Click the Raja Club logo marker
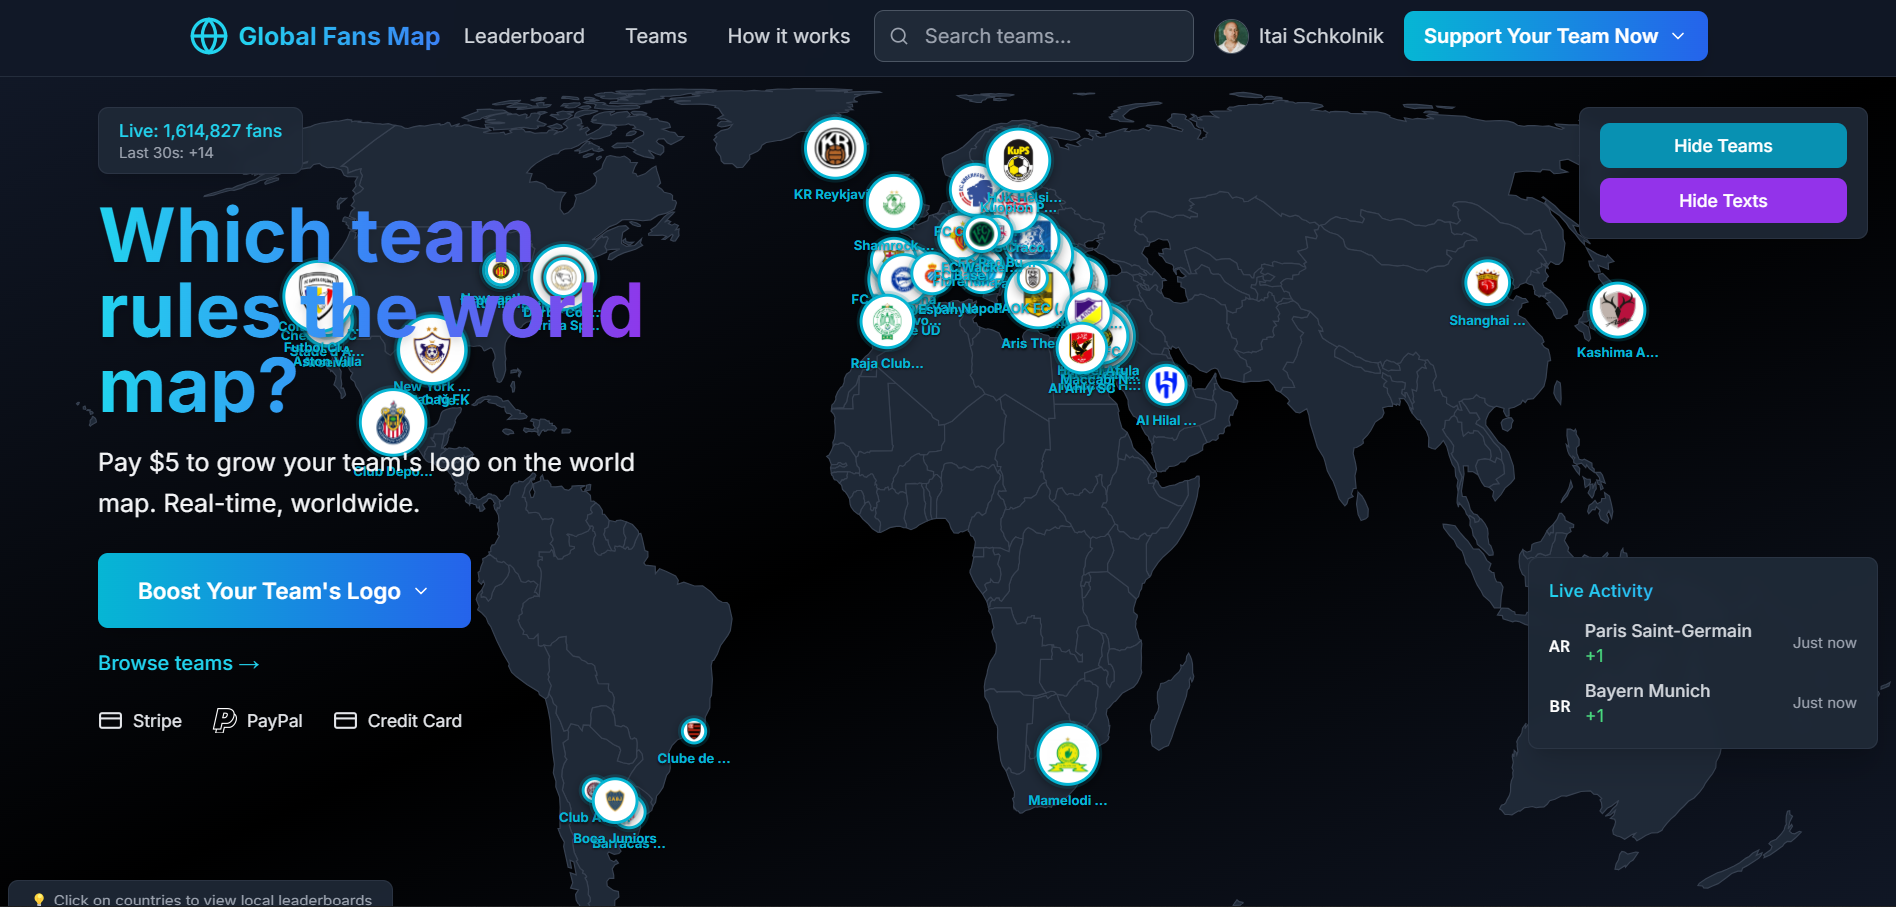 pyautogui.click(x=886, y=322)
